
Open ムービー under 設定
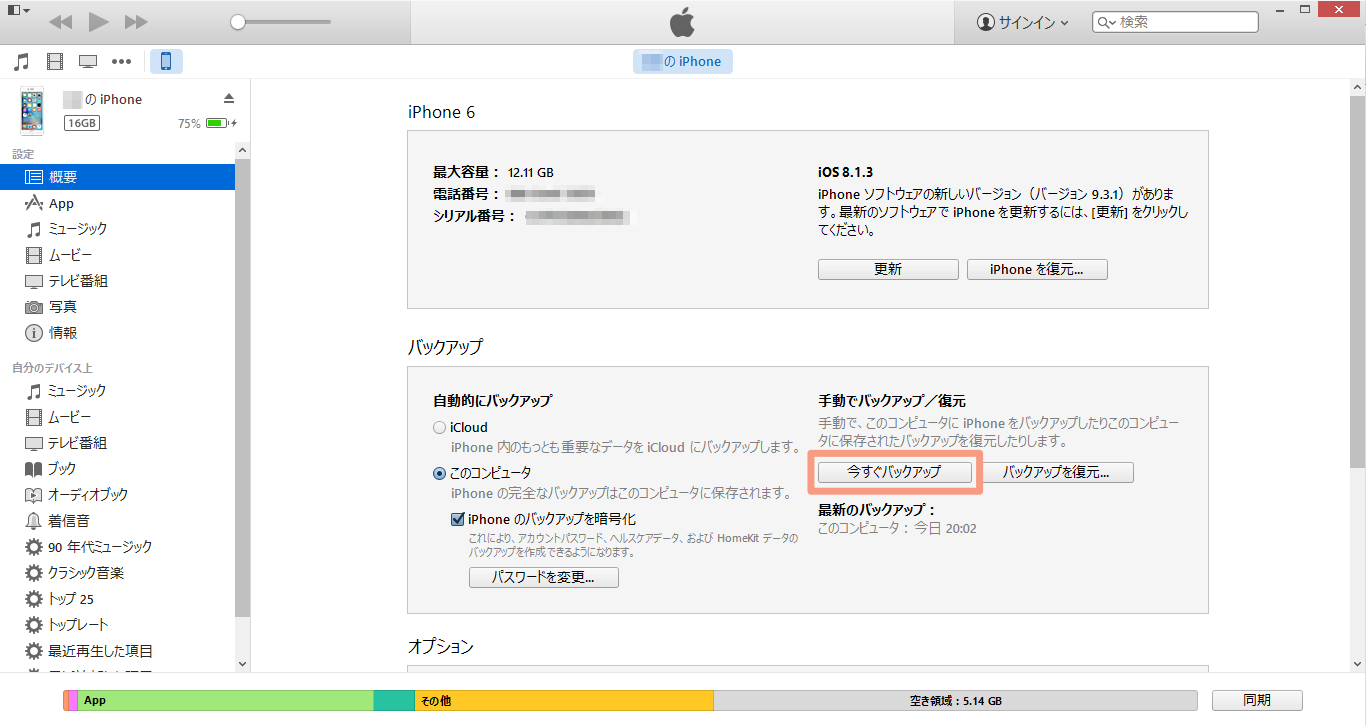[x=117, y=255]
